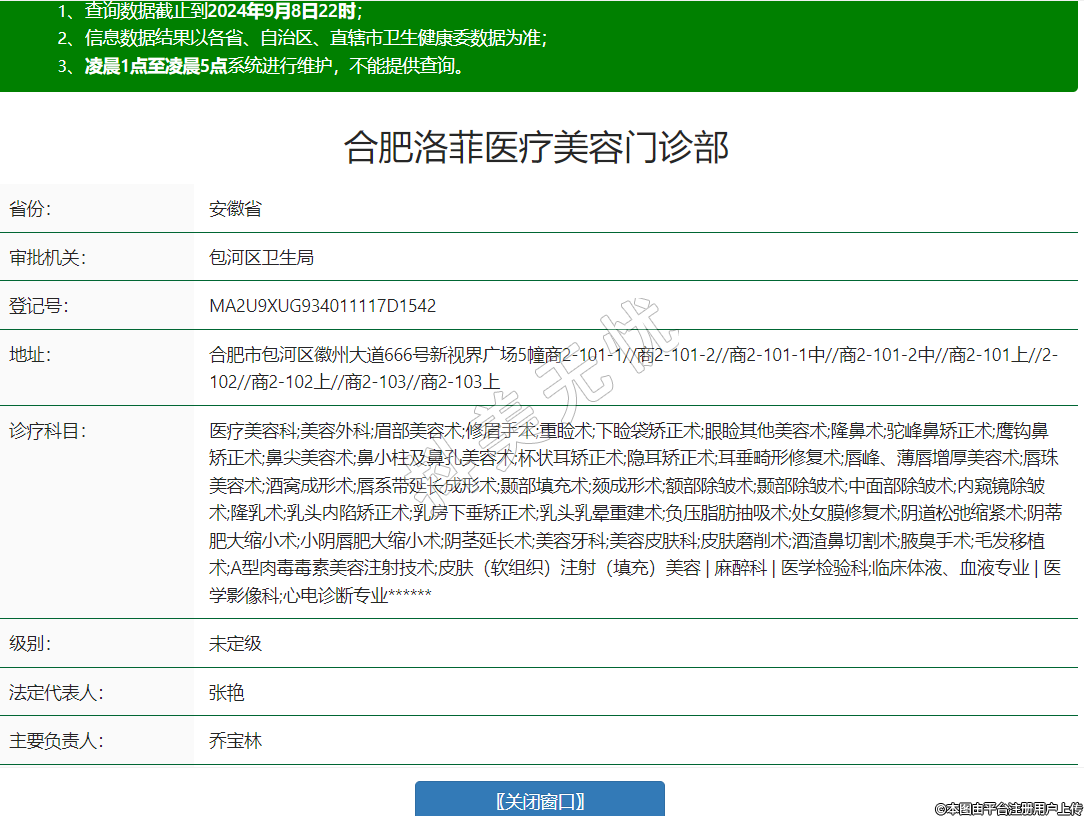Click the clinic title 合肥洛菲医疗美容门诊部
1084x816 pixels.
pyautogui.click(x=536, y=147)
